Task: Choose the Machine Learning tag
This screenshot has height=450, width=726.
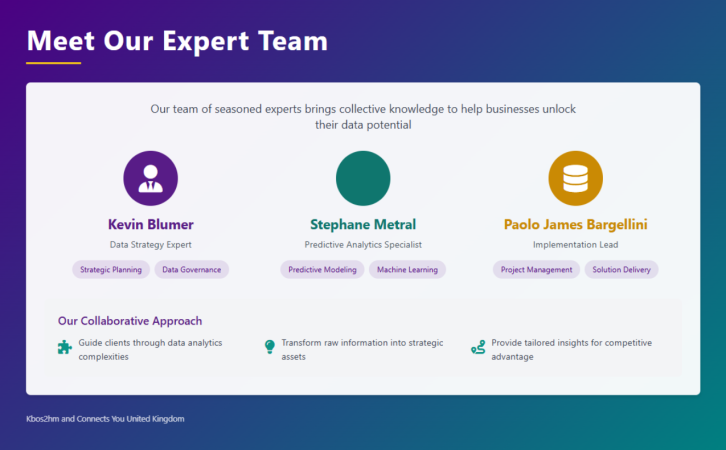Action: (x=407, y=269)
